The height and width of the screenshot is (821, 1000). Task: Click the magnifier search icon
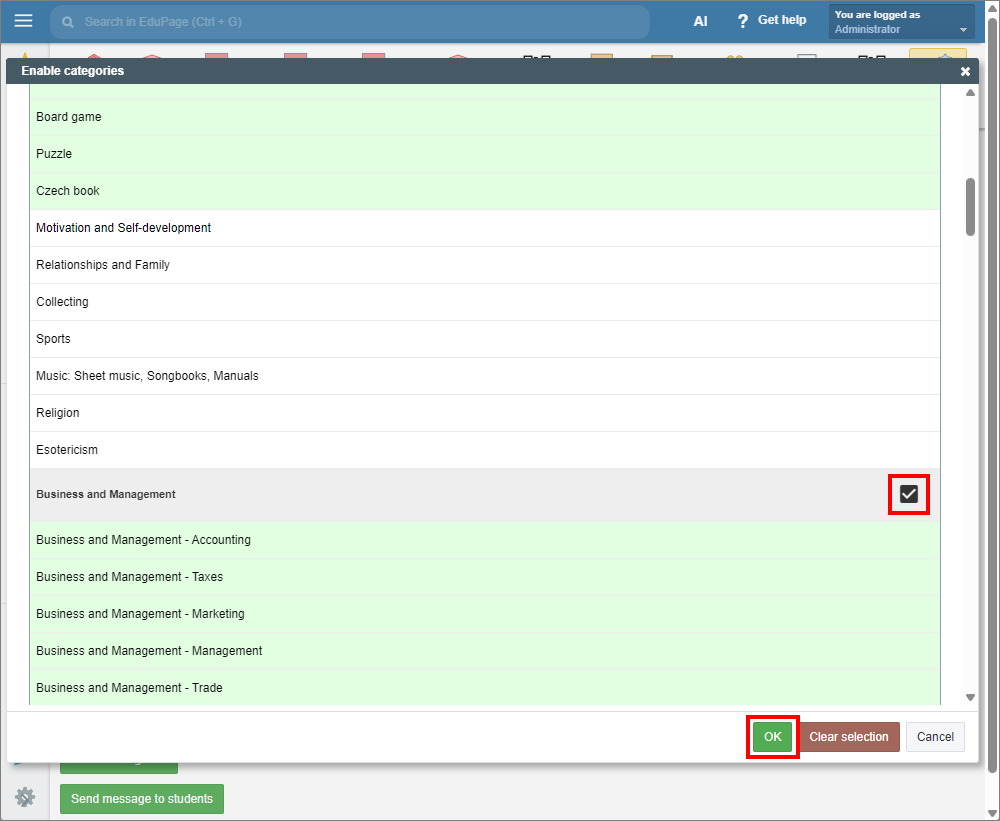[68, 22]
